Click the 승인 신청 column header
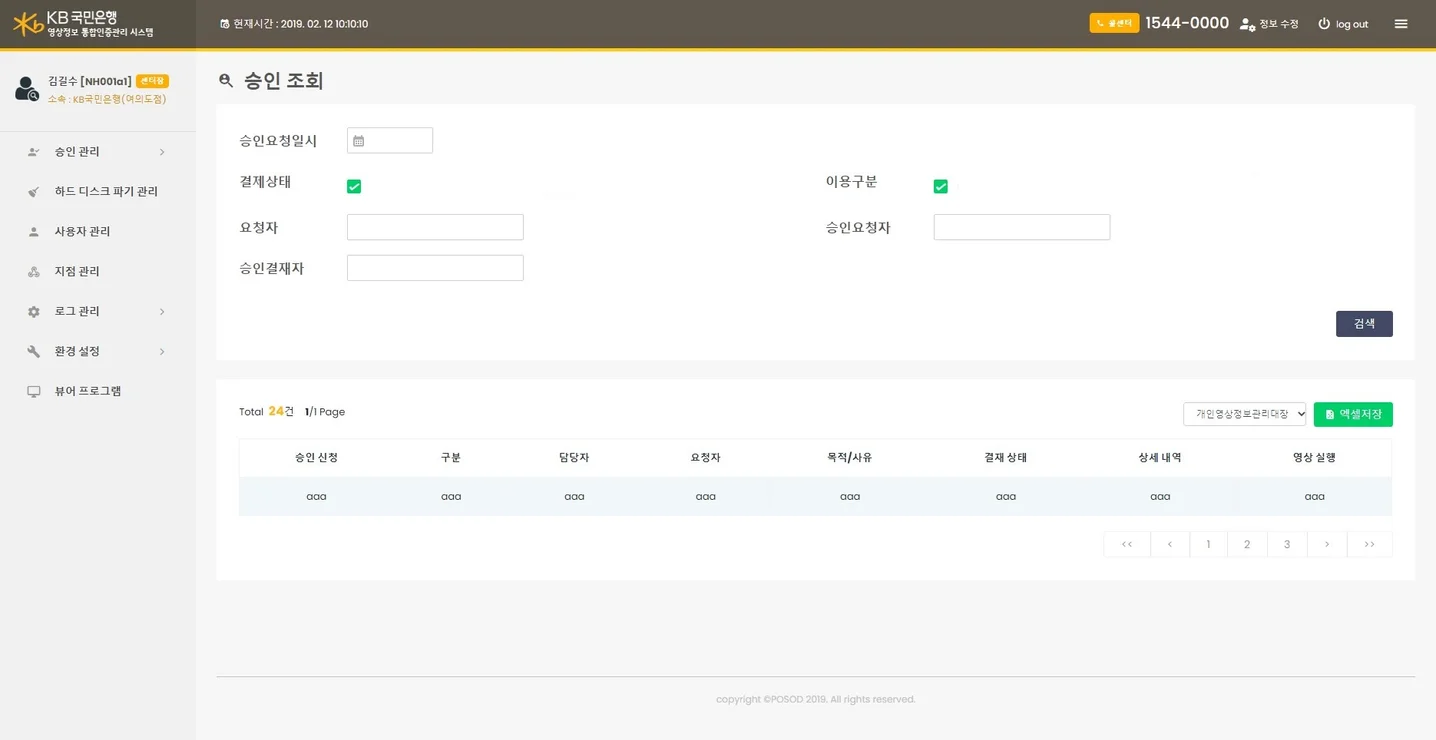The width and height of the screenshot is (1436, 740). point(316,457)
